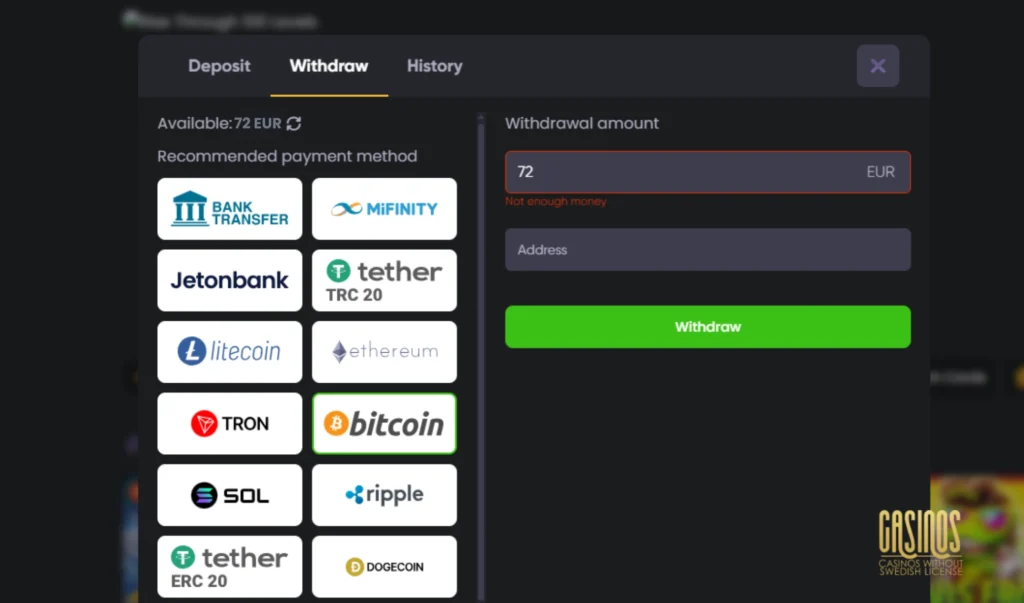Choose MiFinity payment option
The width and height of the screenshot is (1024, 603).
[x=384, y=208]
